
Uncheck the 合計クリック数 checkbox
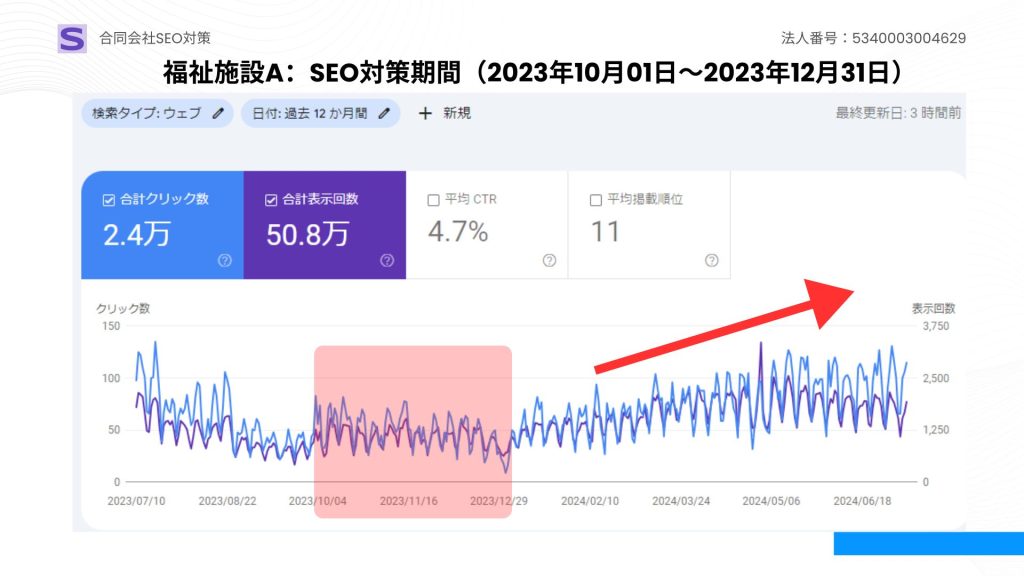pyautogui.click(x=109, y=199)
